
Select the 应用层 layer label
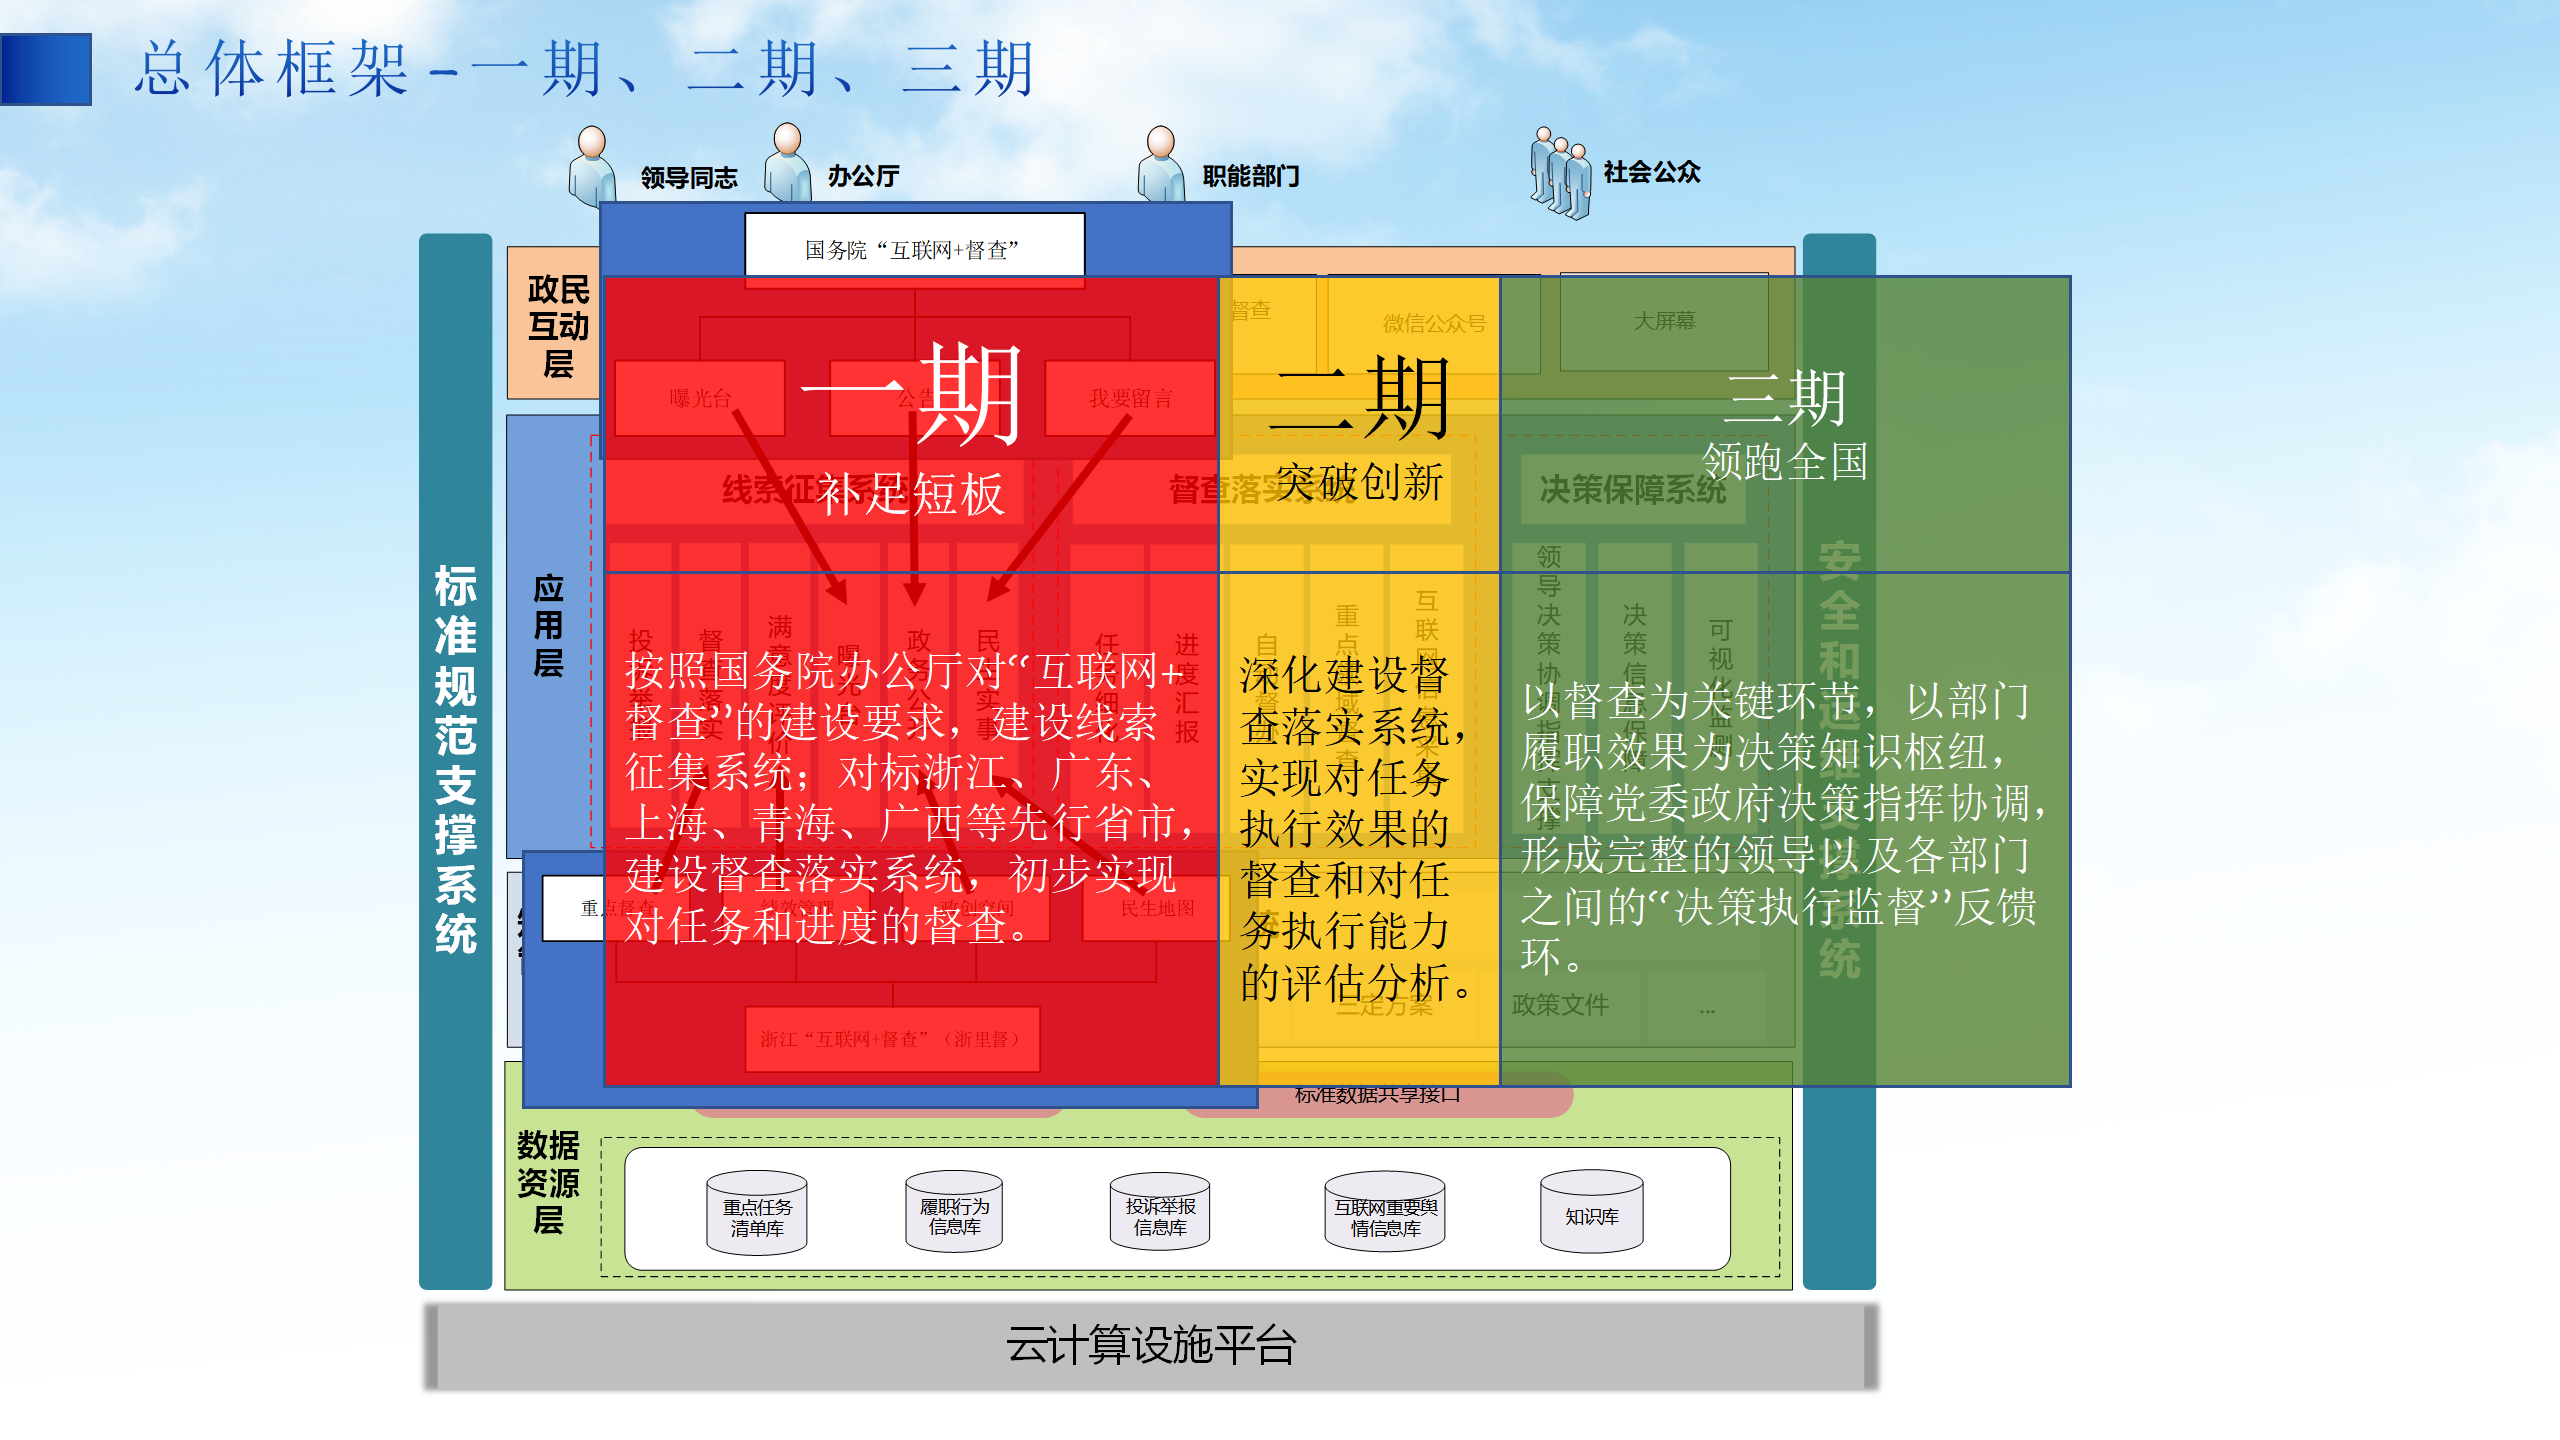548,625
